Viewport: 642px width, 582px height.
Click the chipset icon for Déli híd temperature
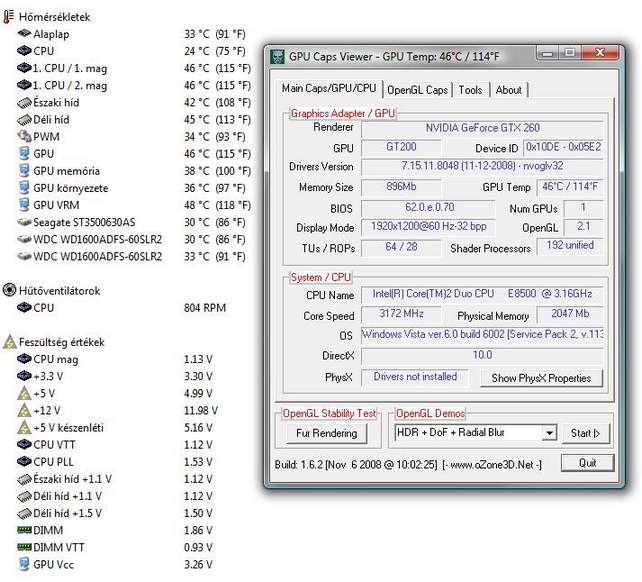click(x=24, y=119)
